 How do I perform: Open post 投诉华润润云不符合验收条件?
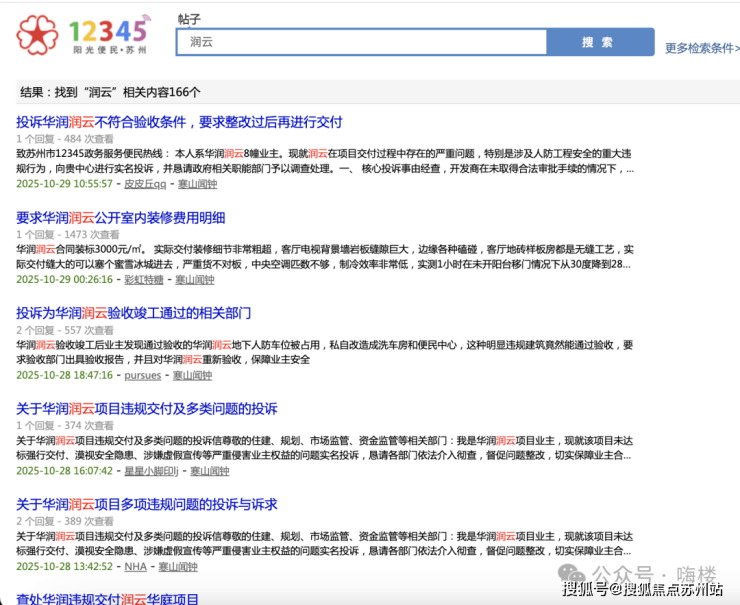(x=179, y=122)
